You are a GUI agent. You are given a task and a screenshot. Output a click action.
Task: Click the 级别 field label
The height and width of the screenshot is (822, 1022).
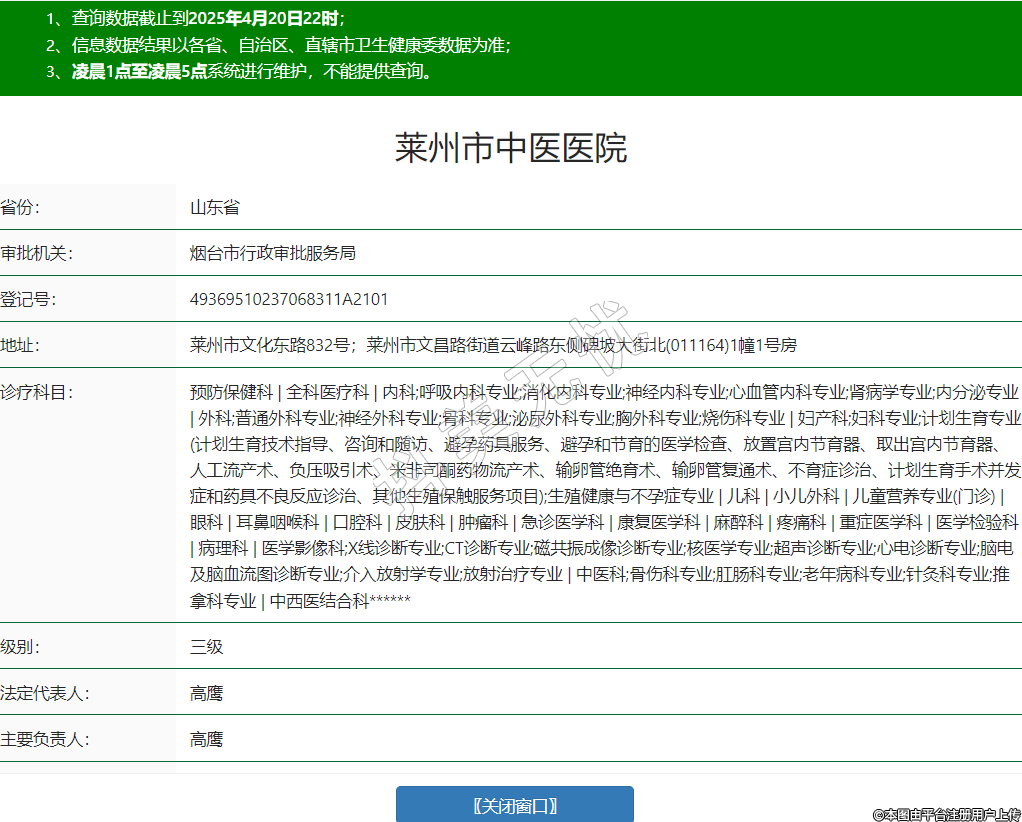(21, 647)
